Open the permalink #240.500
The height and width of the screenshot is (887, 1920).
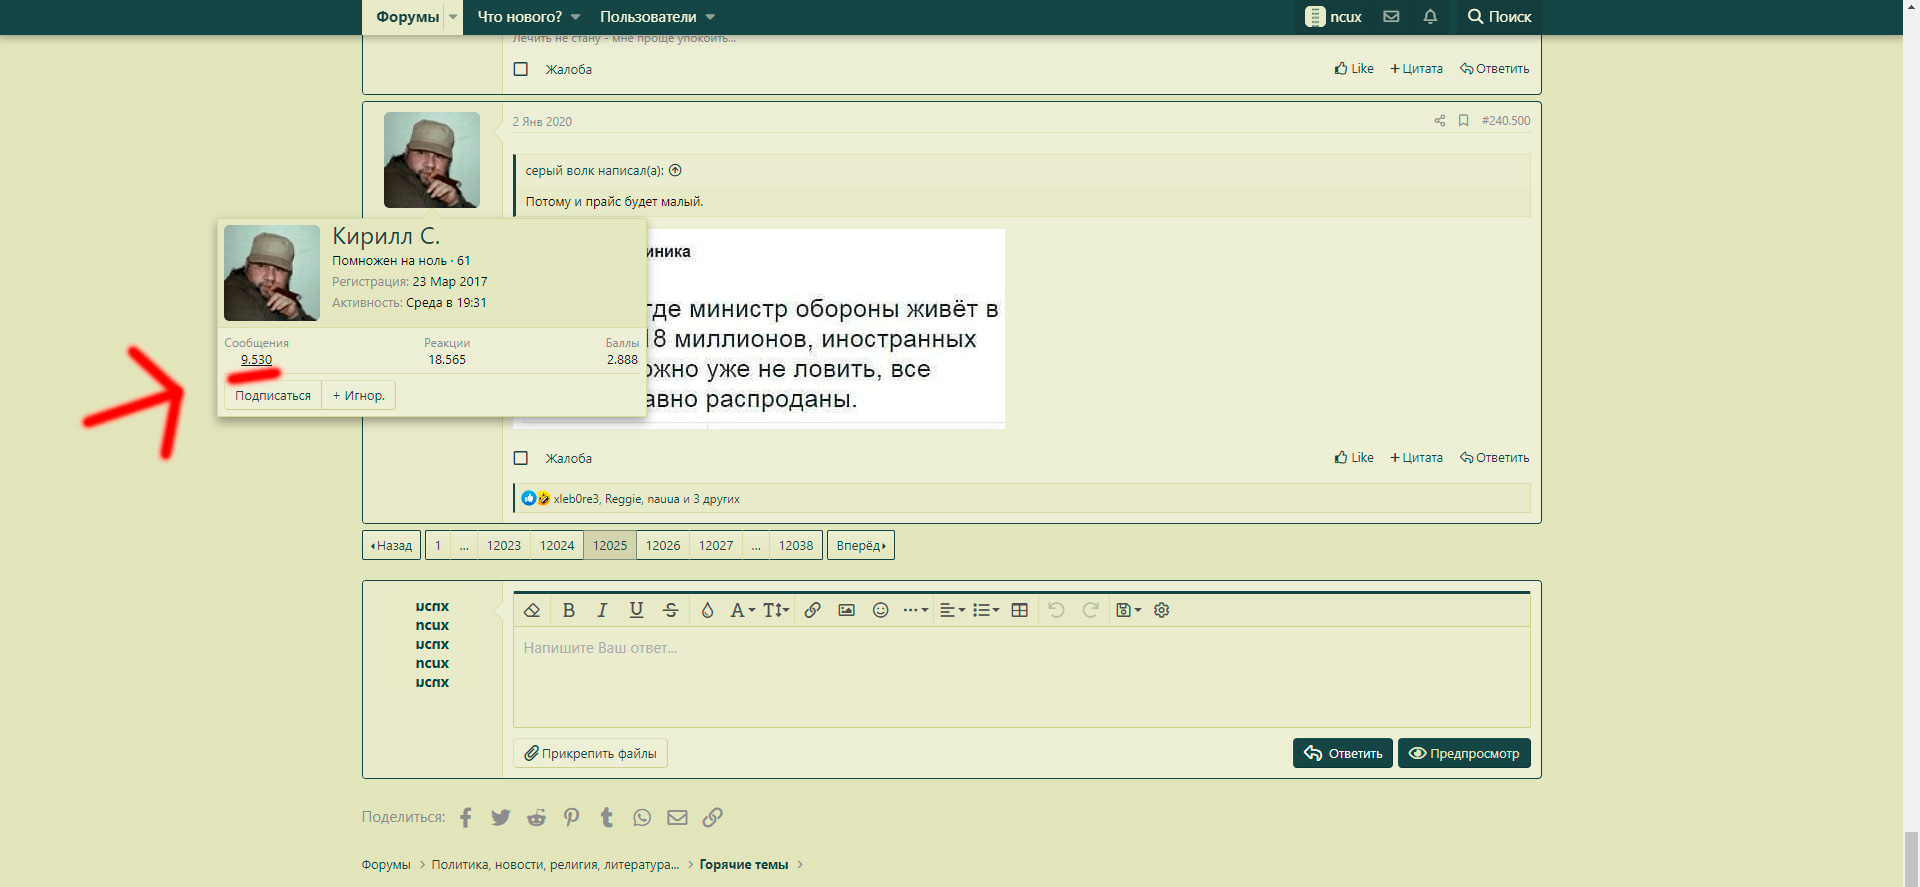[x=1506, y=121]
